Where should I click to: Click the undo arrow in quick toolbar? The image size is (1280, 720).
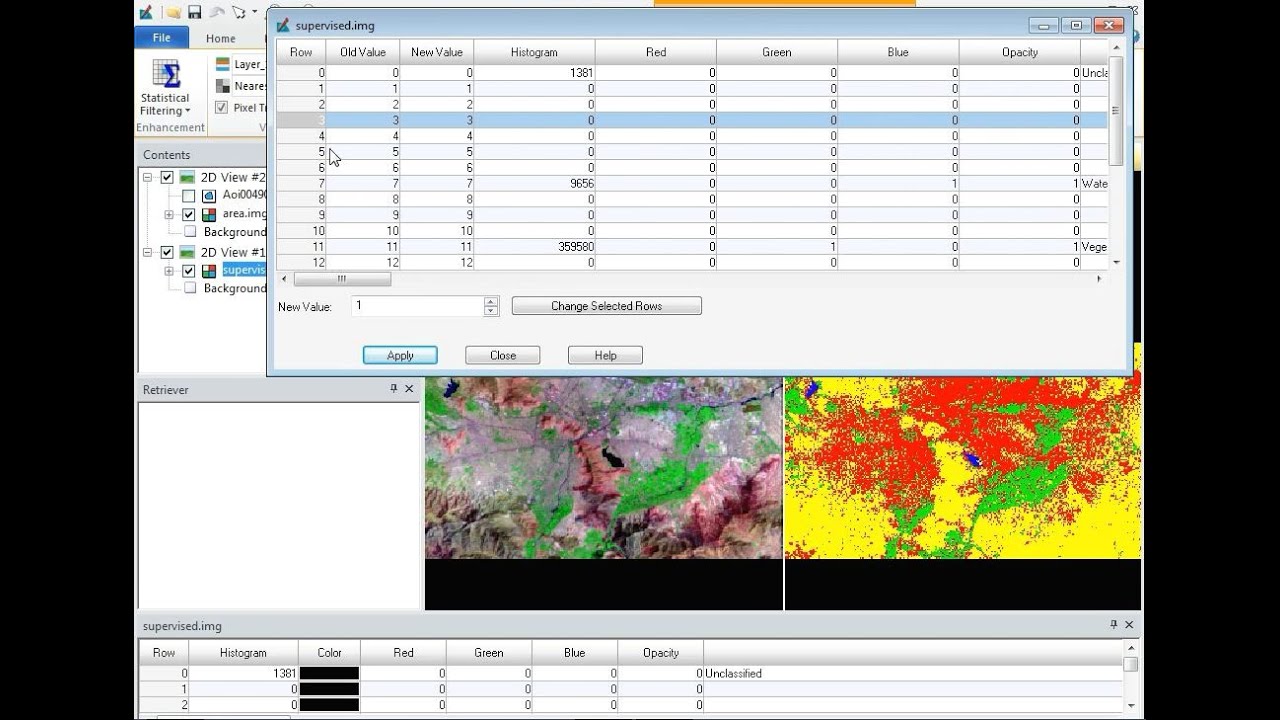pos(216,12)
